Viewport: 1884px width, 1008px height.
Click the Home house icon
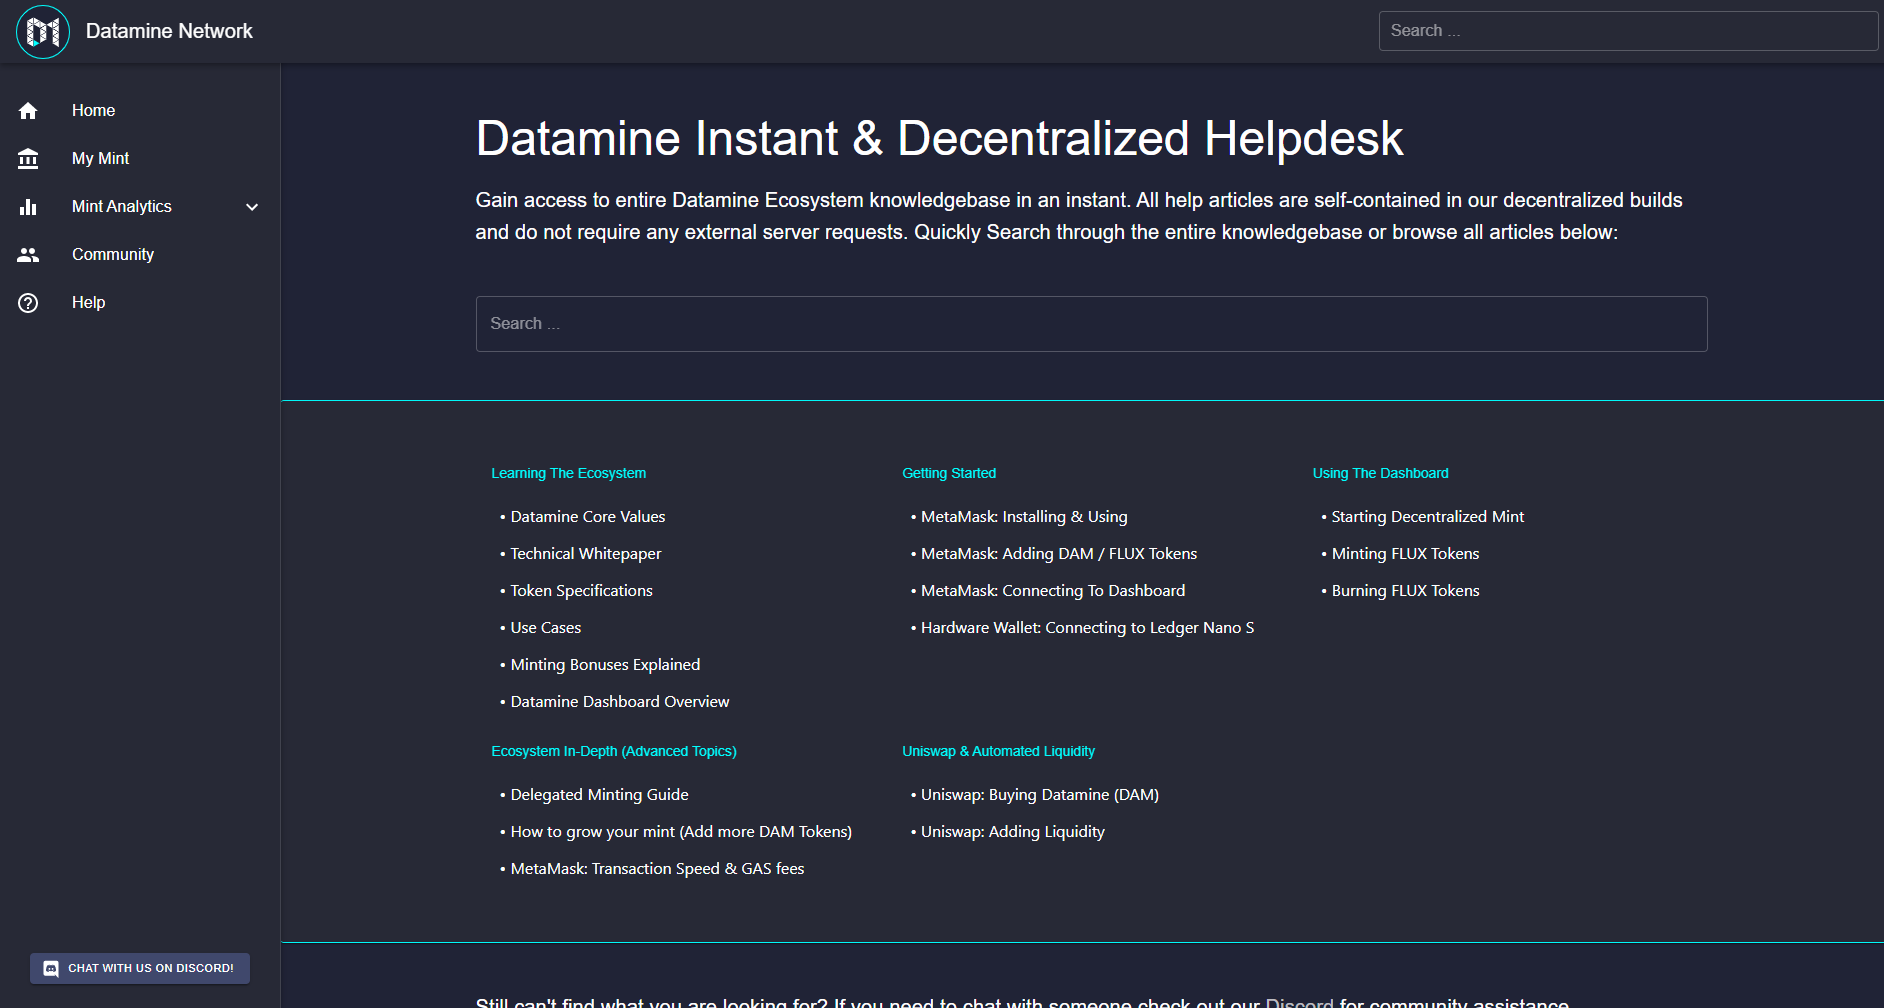click(28, 111)
